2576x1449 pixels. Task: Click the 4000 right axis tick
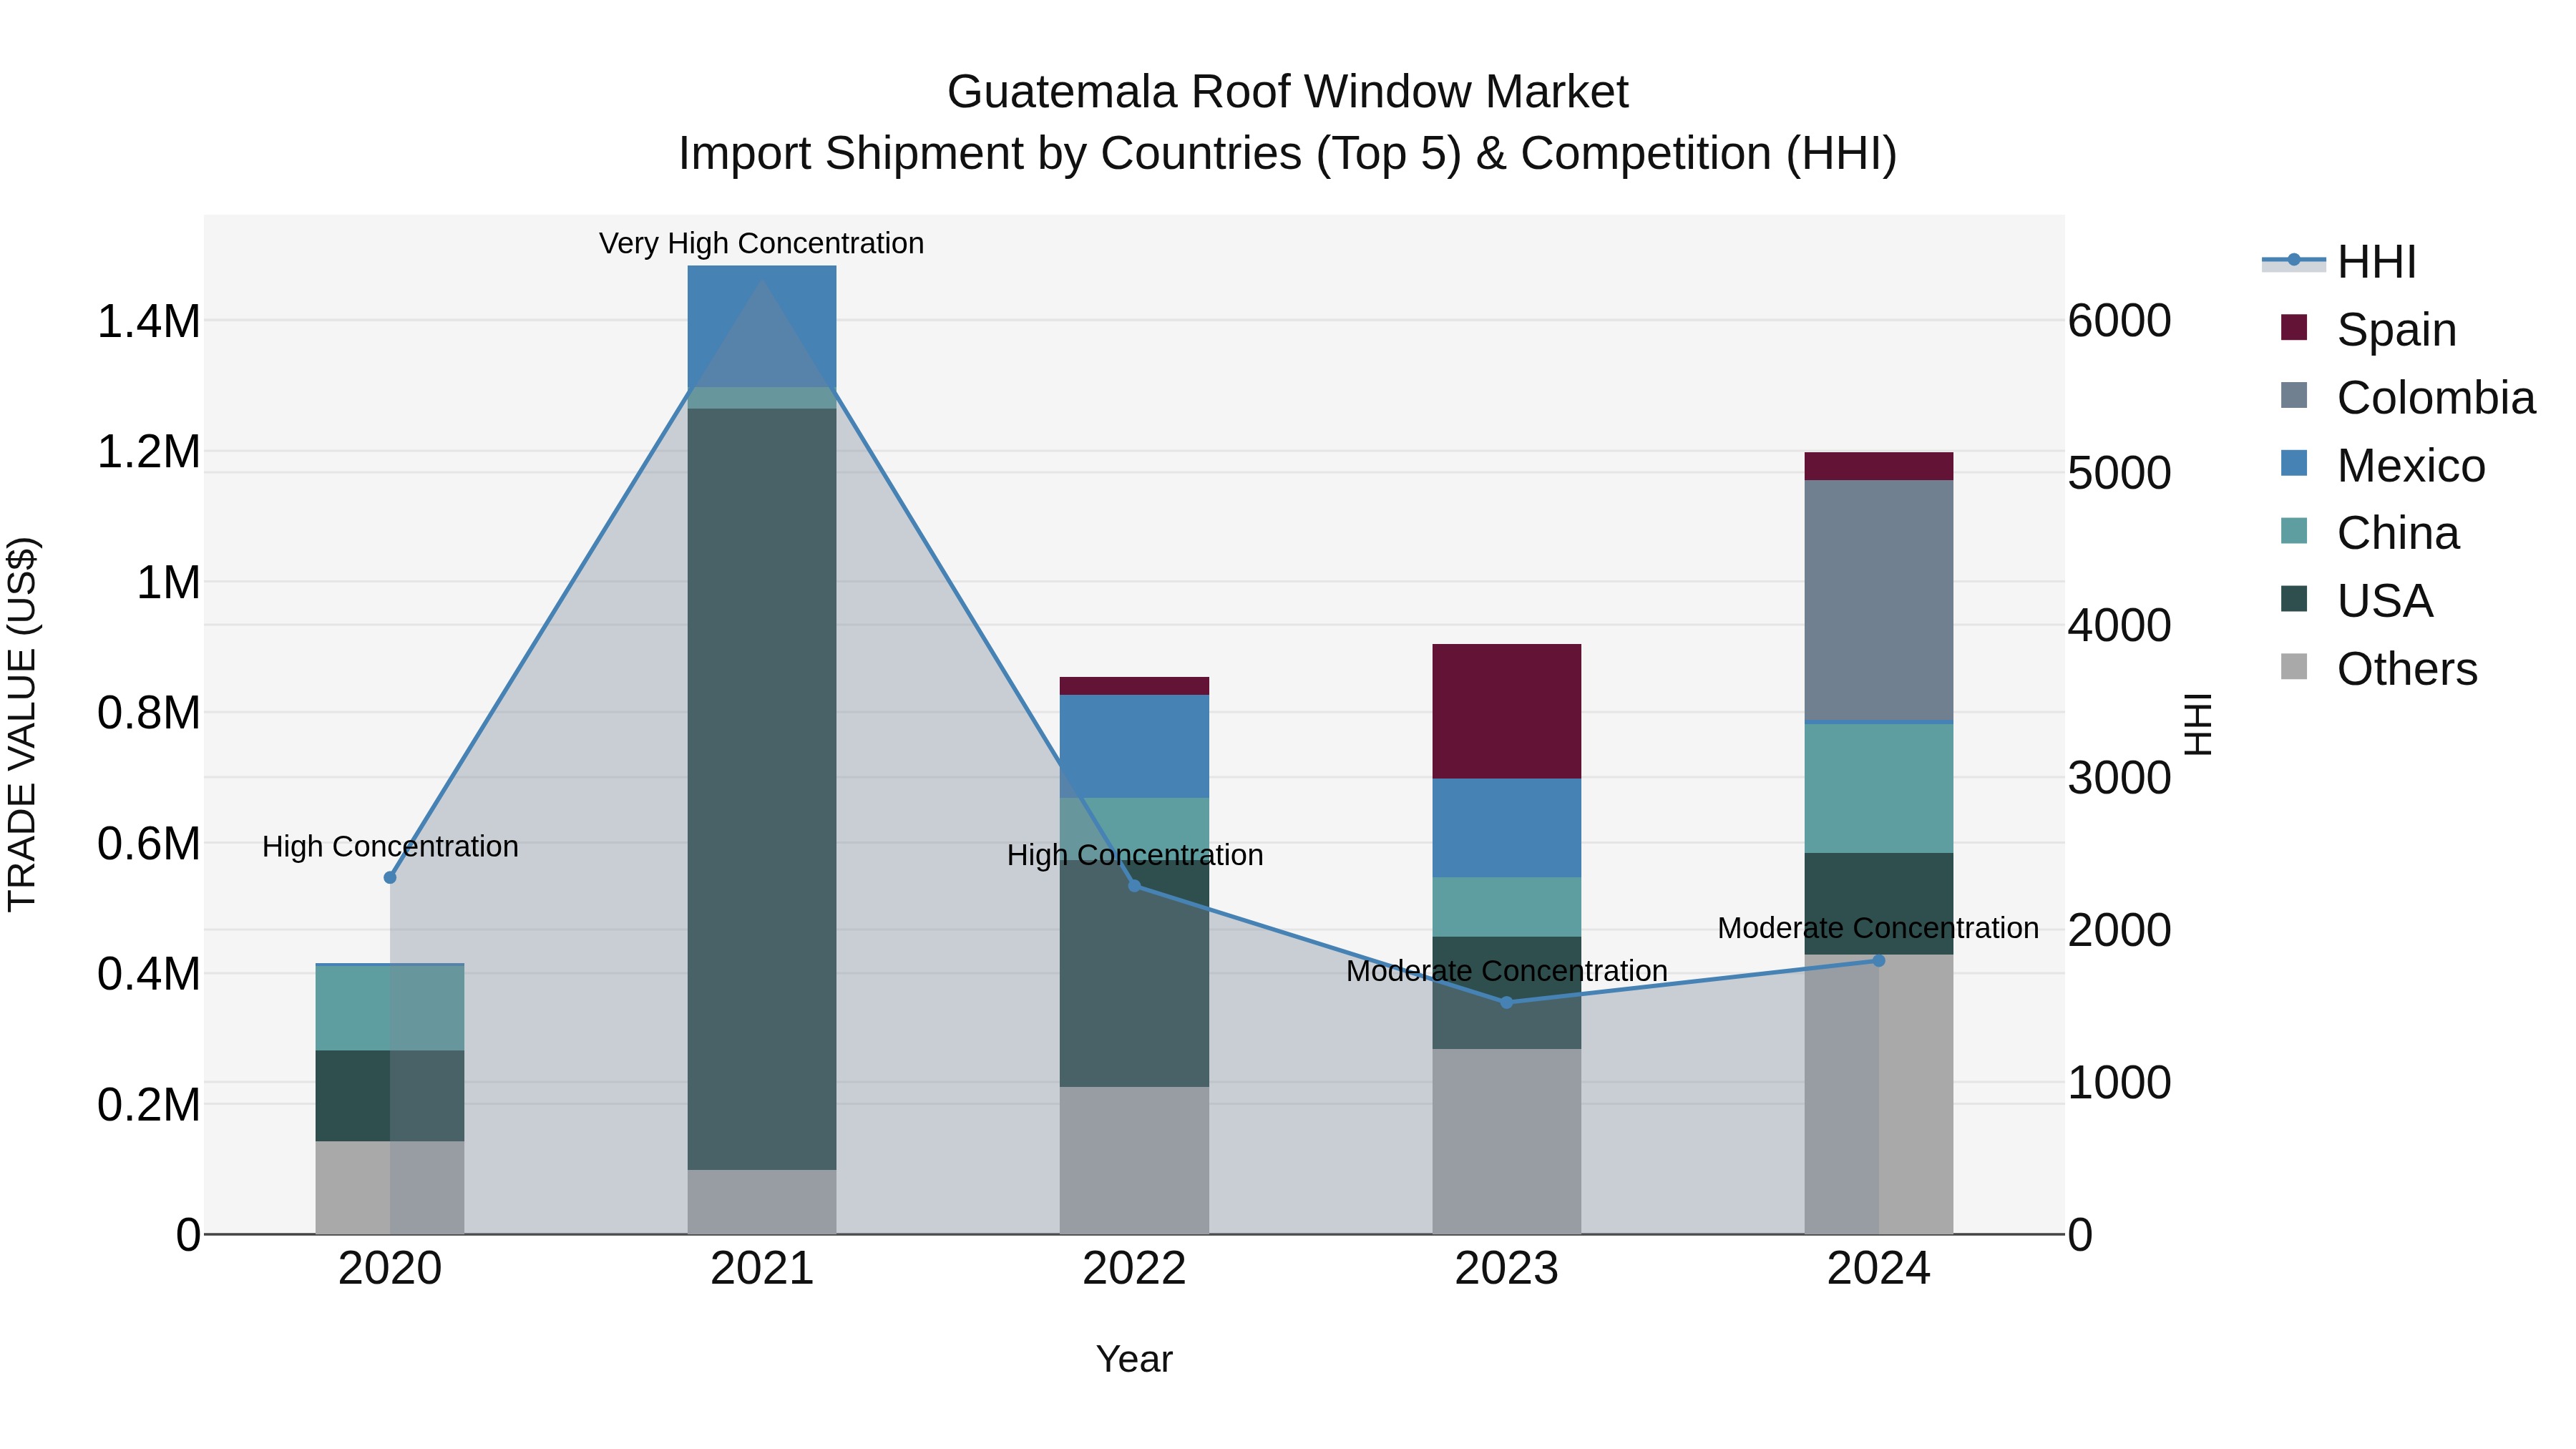[2120, 626]
